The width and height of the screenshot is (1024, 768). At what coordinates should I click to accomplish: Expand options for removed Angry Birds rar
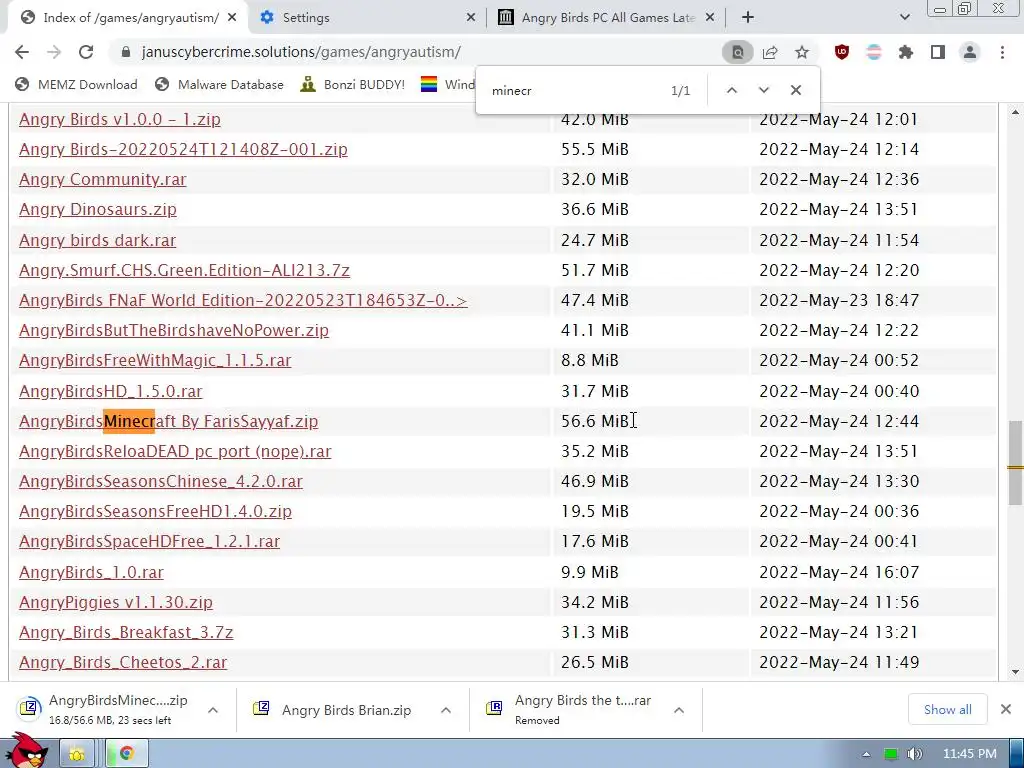[679, 710]
